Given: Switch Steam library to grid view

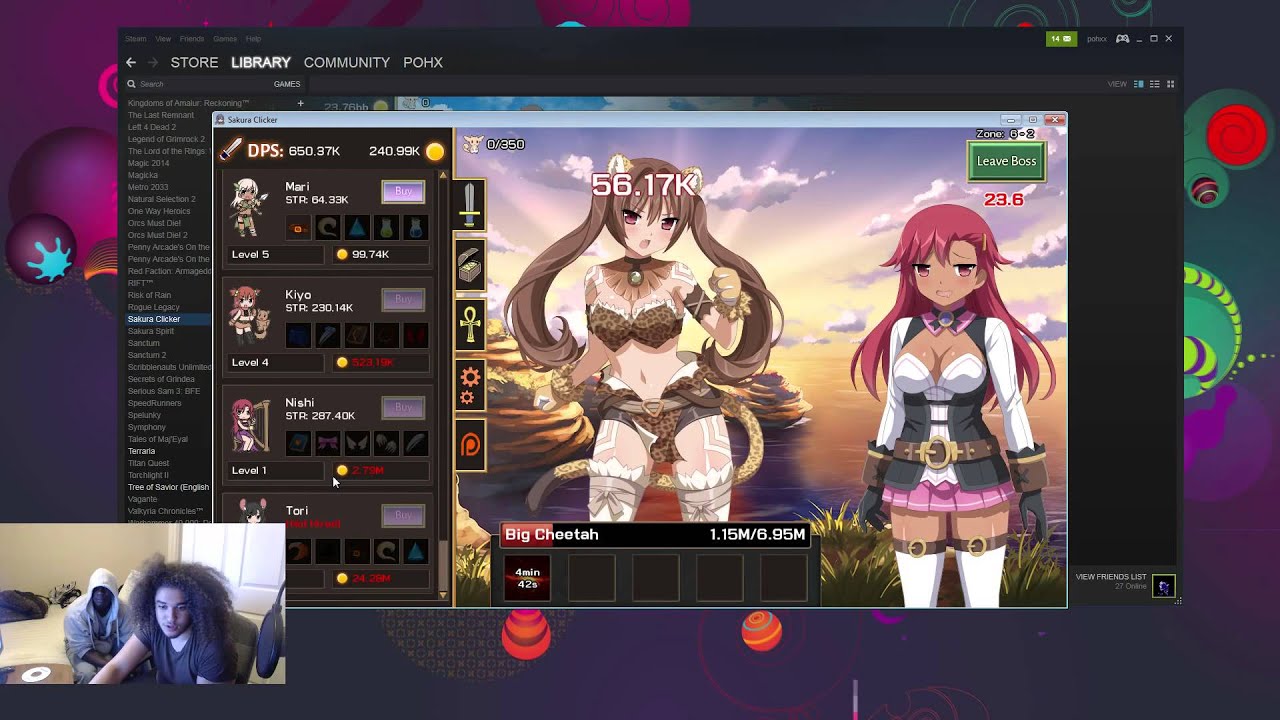Looking at the screenshot, I should [x=1170, y=84].
